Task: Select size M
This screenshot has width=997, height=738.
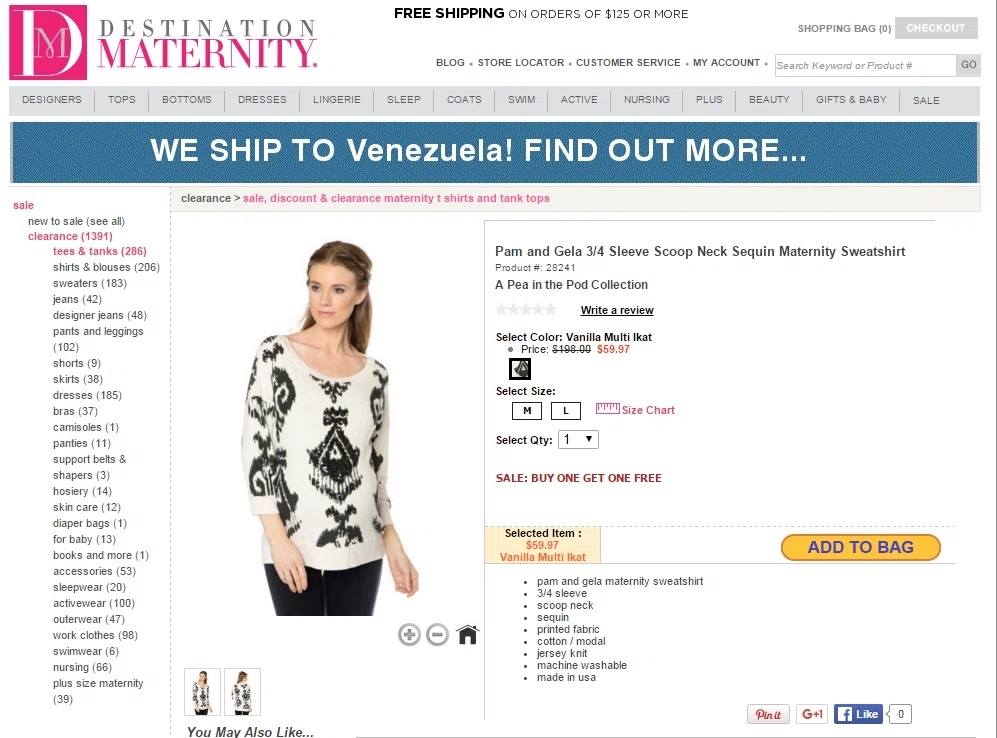Action: click(527, 411)
